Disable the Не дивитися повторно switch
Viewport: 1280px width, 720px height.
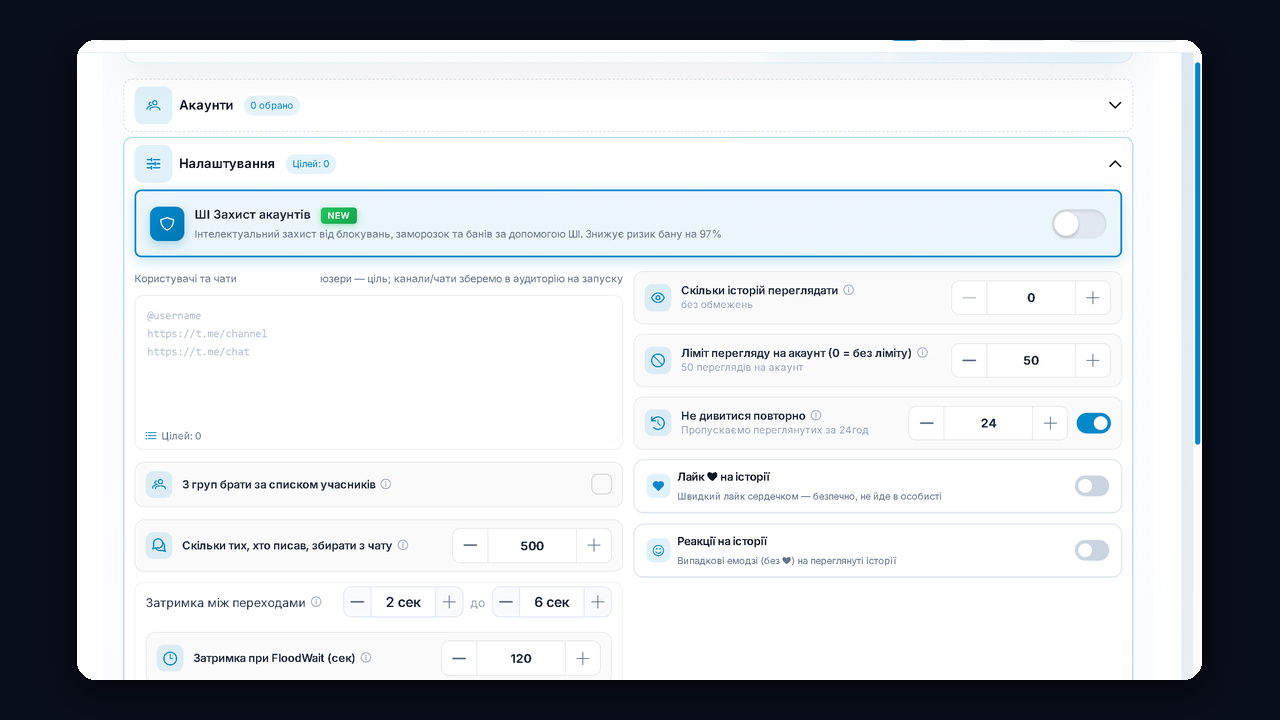pyautogui.click(x=1093, y=423)
